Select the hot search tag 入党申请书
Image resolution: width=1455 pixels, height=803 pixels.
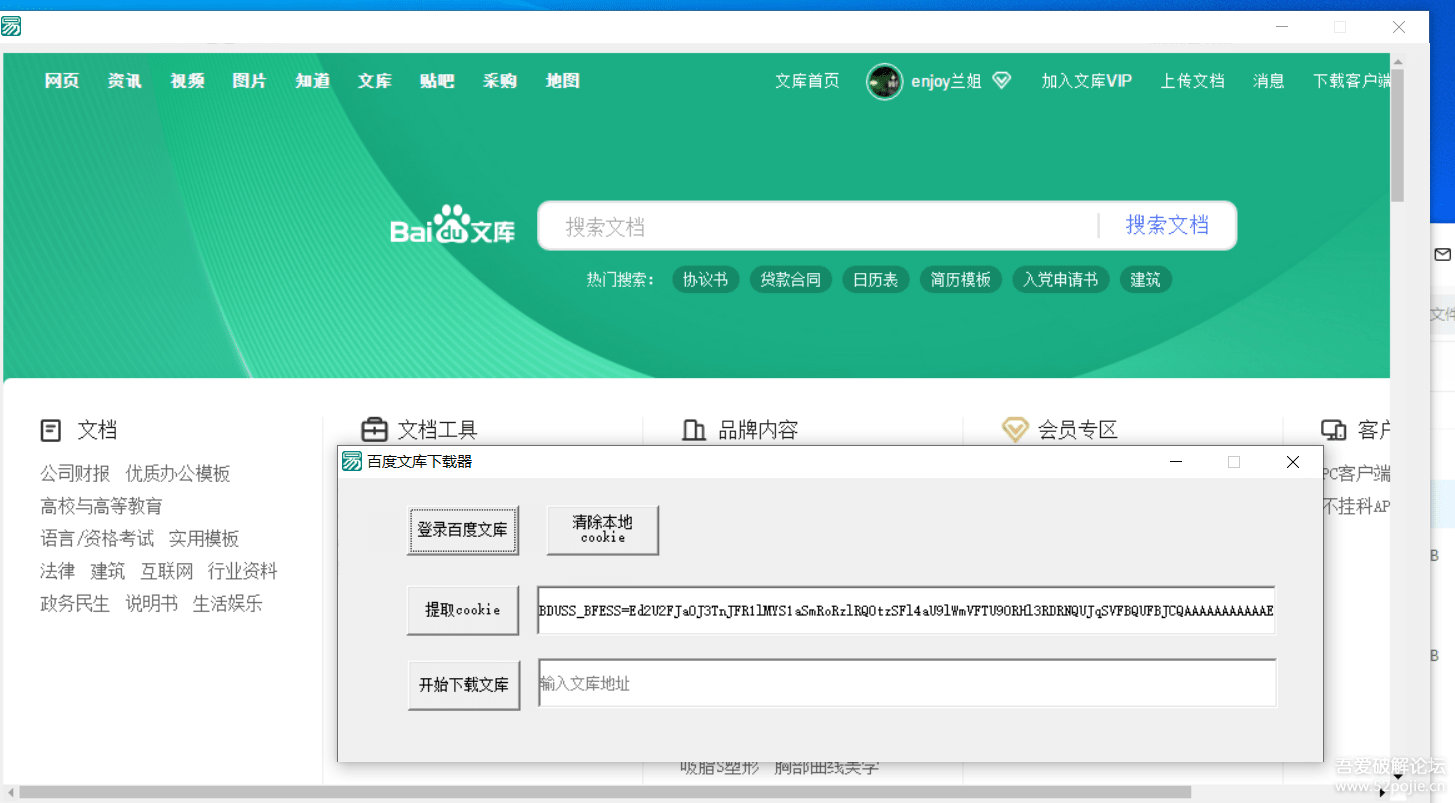tap(1060, 280)
